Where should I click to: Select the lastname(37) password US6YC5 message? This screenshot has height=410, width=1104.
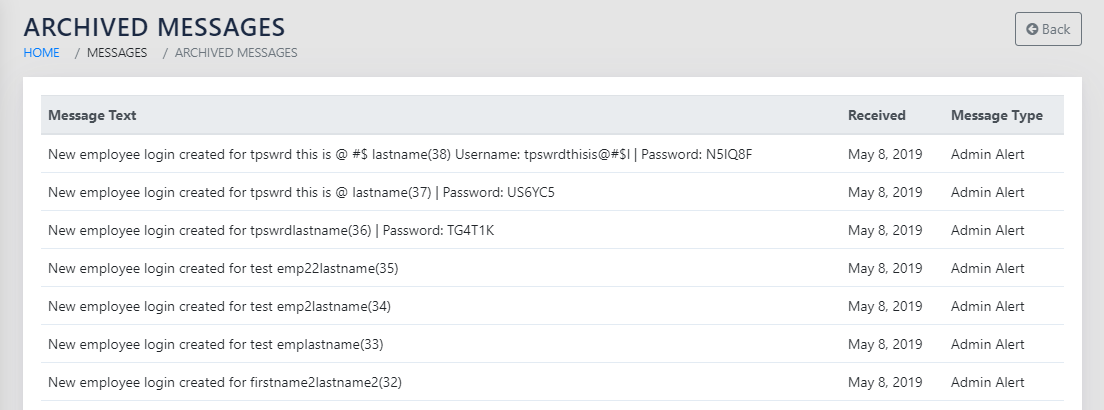click(301, 192)
